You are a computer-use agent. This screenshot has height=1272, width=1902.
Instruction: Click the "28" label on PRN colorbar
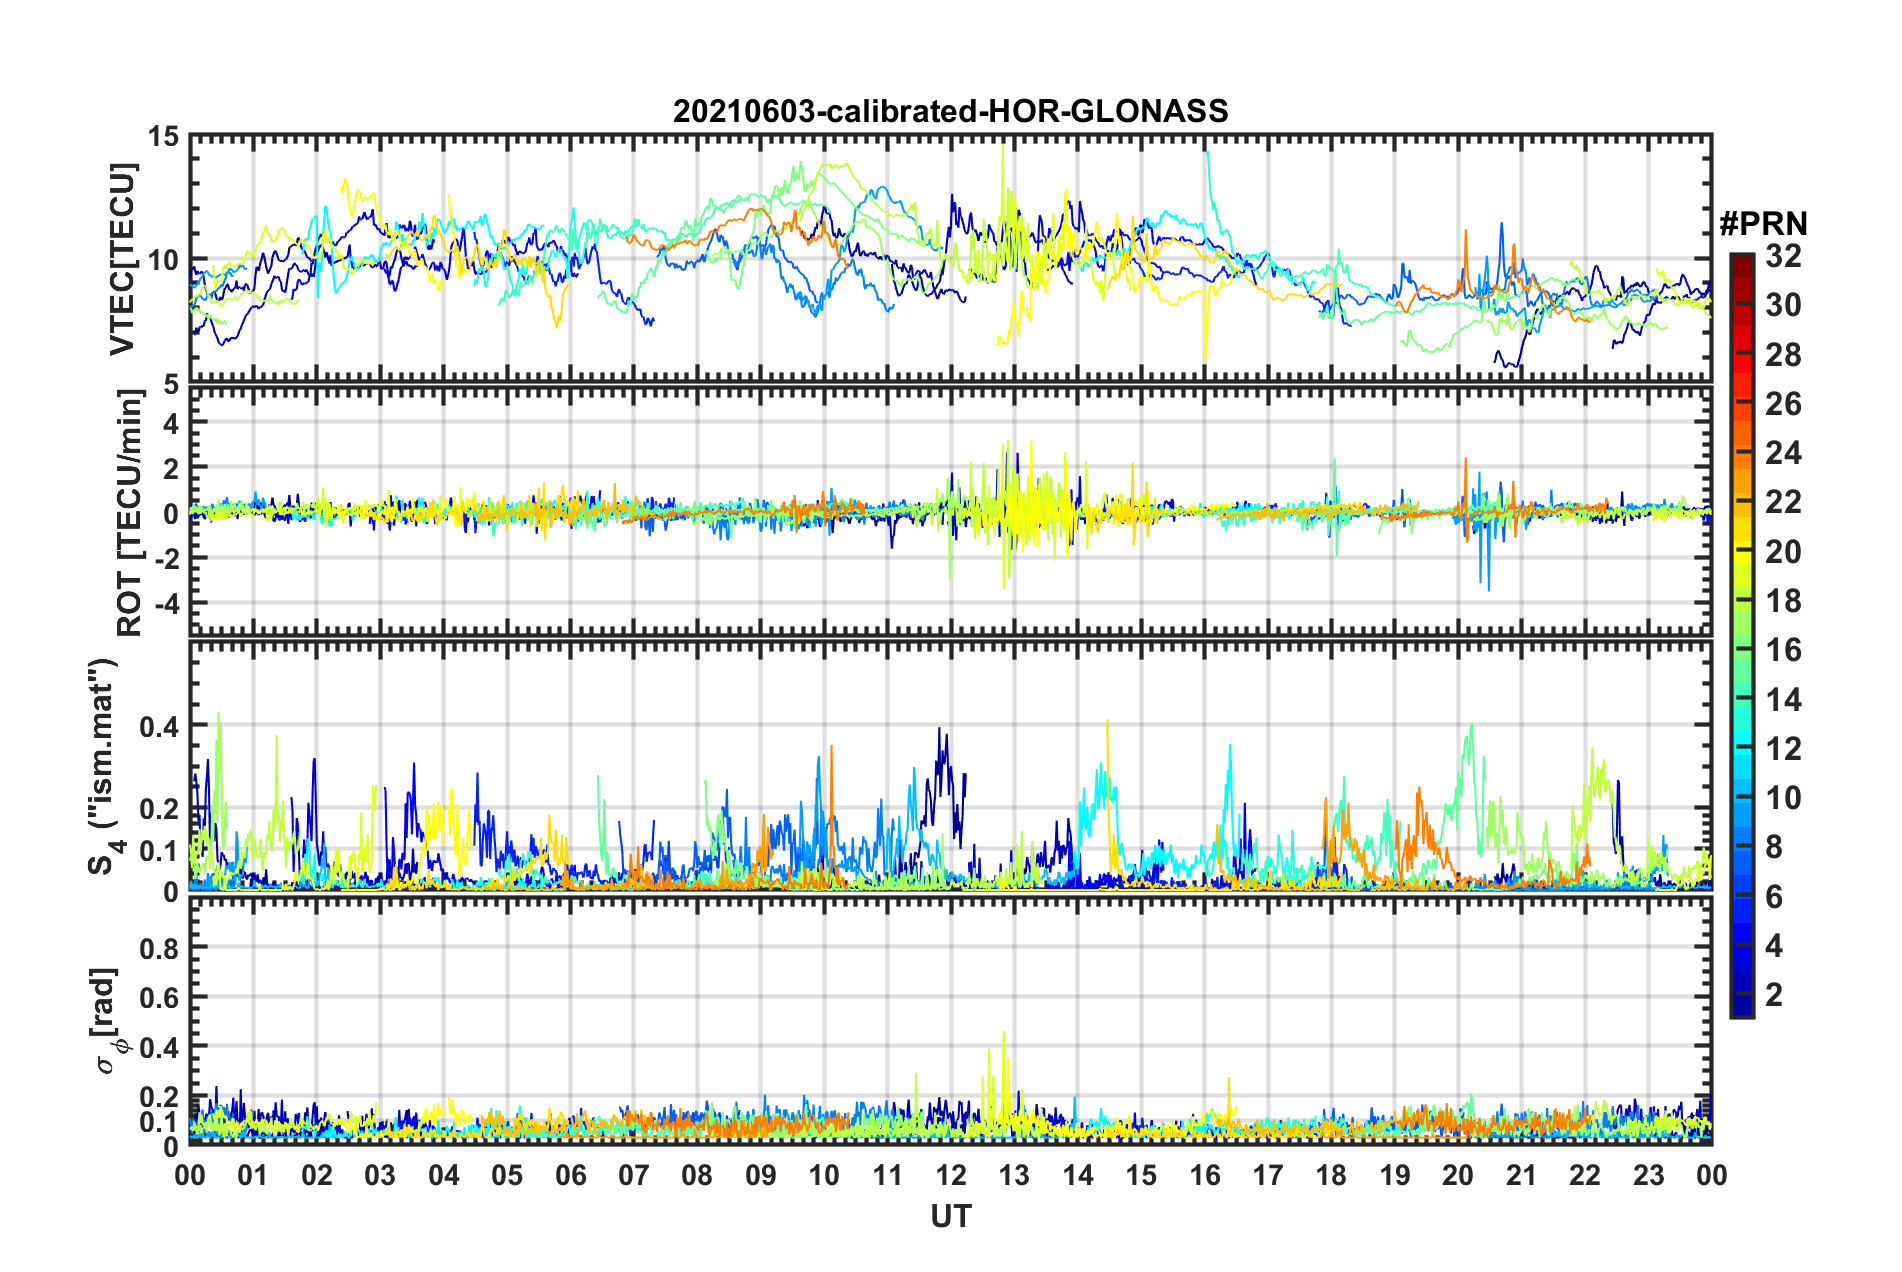(x=1783, y=355)
